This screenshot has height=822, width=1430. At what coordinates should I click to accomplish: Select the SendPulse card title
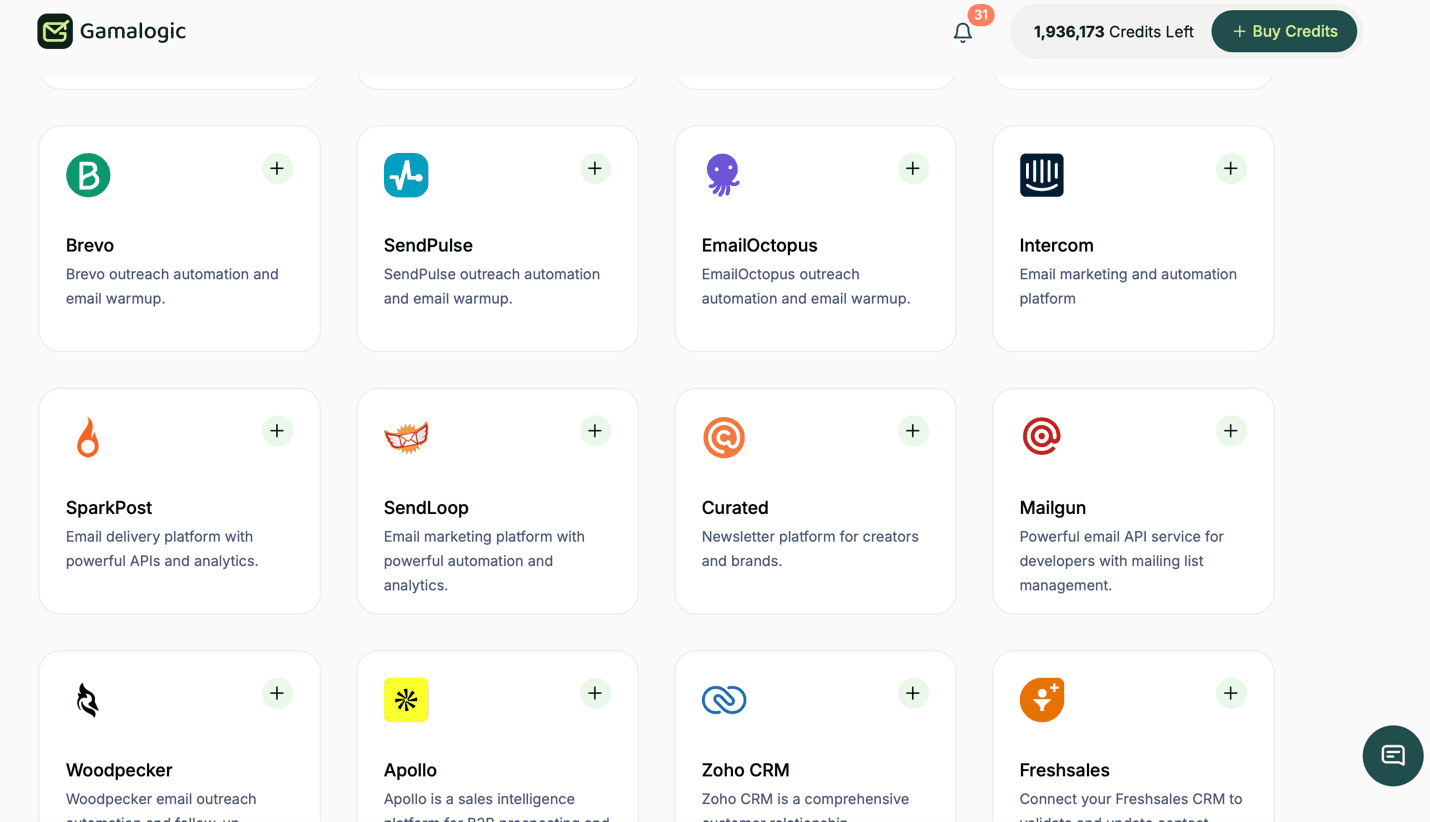point(428,245)
